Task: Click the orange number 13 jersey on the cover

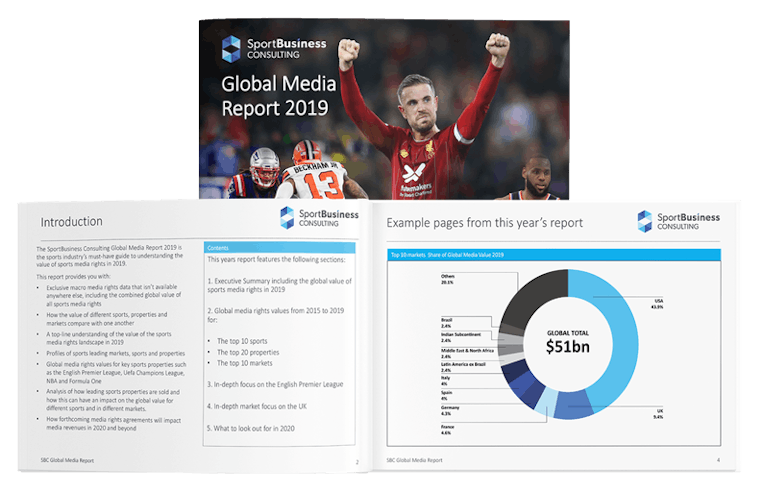Action: pyautogui.click(x=322, y=185)
